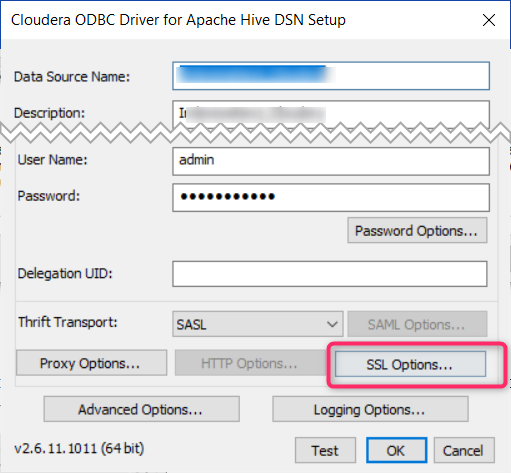The height and width of the screenshot is (473, 511).
Task: Open Logging Options
Action: click(x=370, y=409)
